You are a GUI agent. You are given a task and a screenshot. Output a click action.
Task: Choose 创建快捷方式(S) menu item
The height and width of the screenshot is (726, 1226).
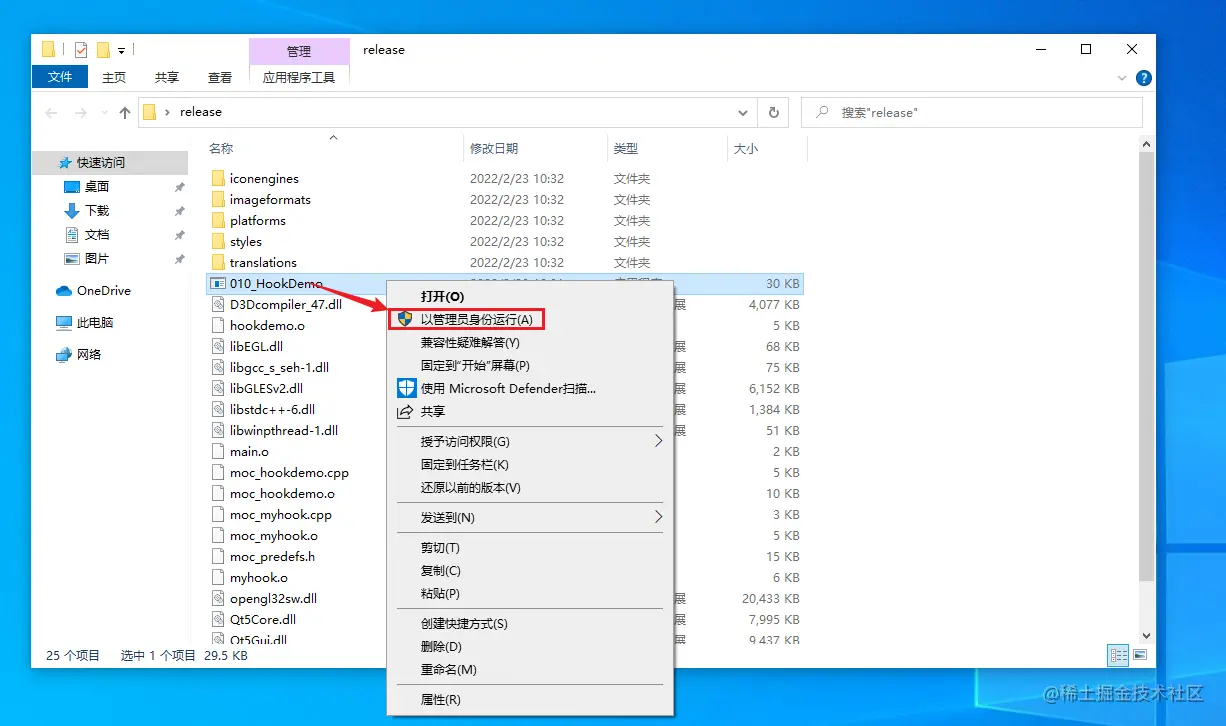coord(530,624)
